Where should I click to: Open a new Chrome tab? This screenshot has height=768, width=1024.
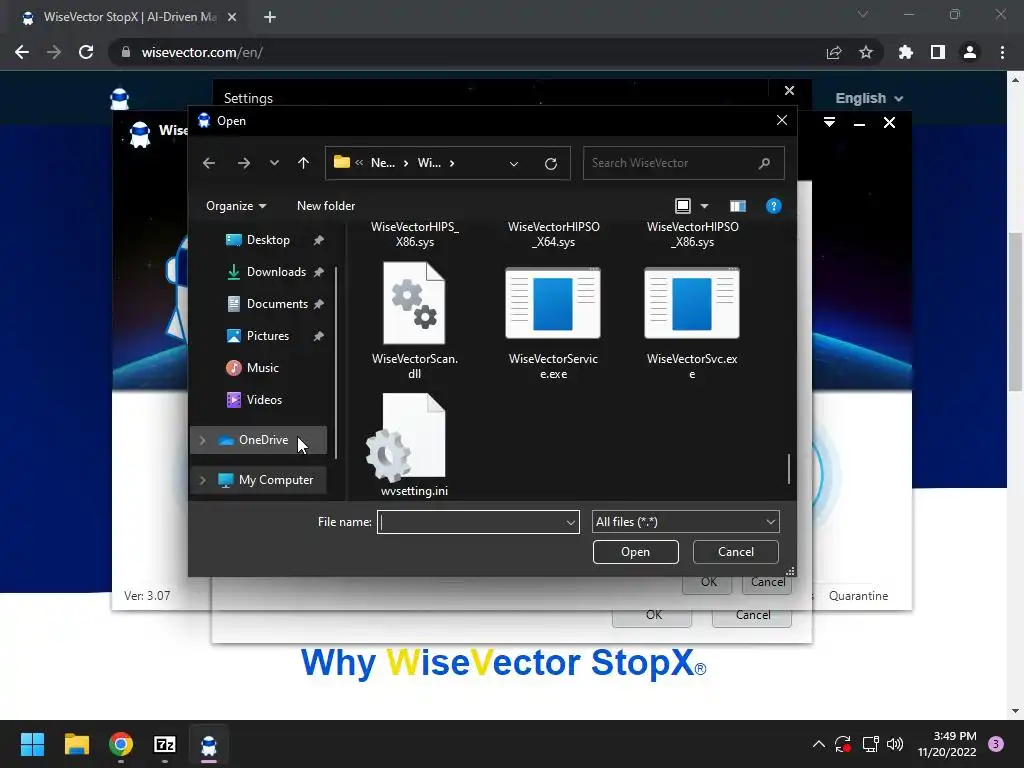(270, 17)
